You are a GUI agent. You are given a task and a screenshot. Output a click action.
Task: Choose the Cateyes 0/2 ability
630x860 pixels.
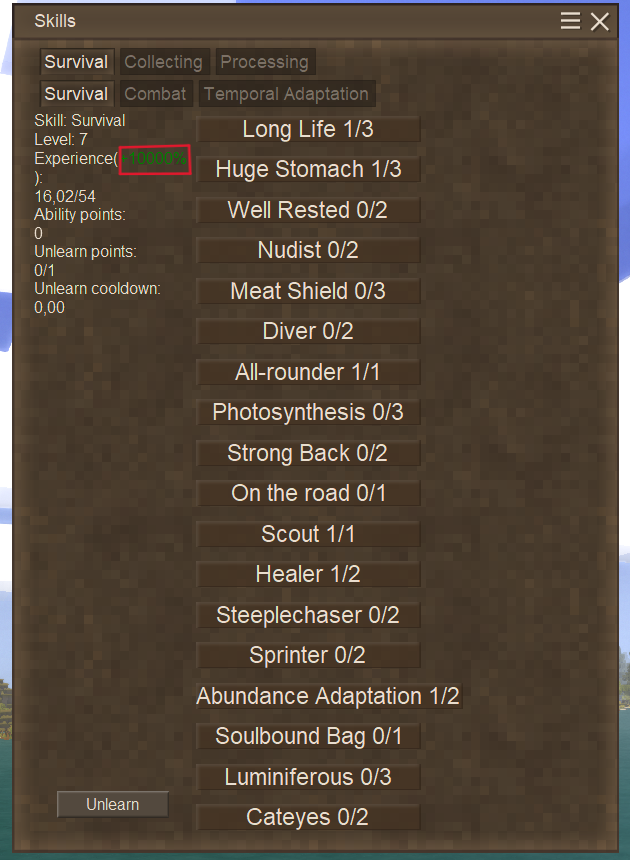coord(308,817)
